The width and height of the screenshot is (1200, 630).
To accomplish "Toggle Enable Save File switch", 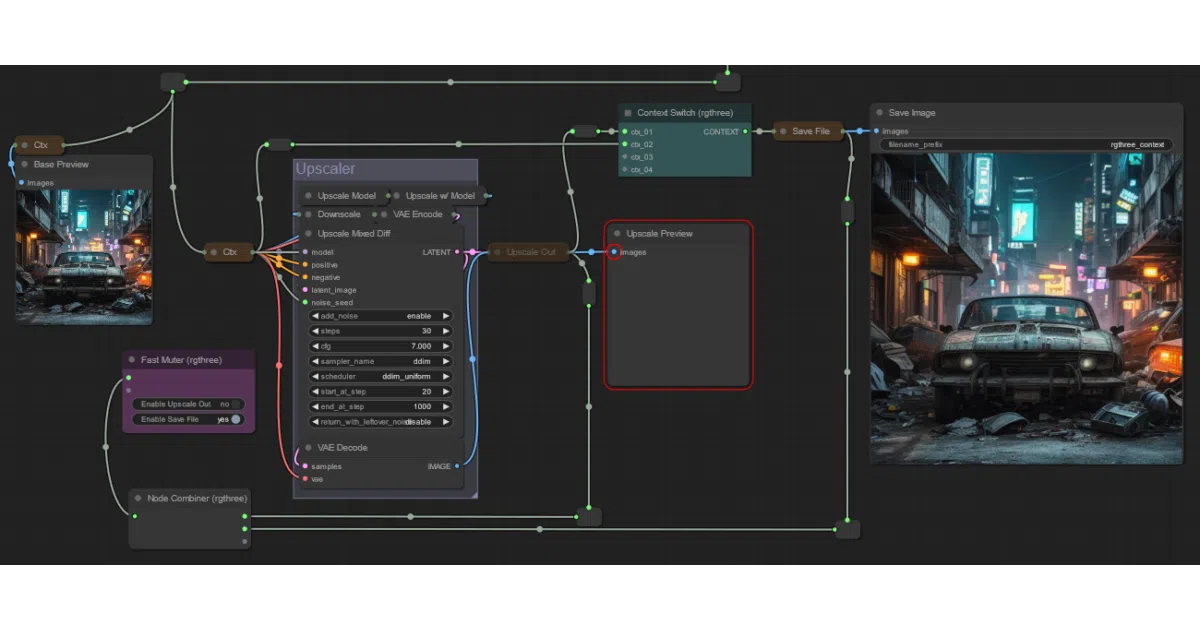I will [x=237, y=420].
